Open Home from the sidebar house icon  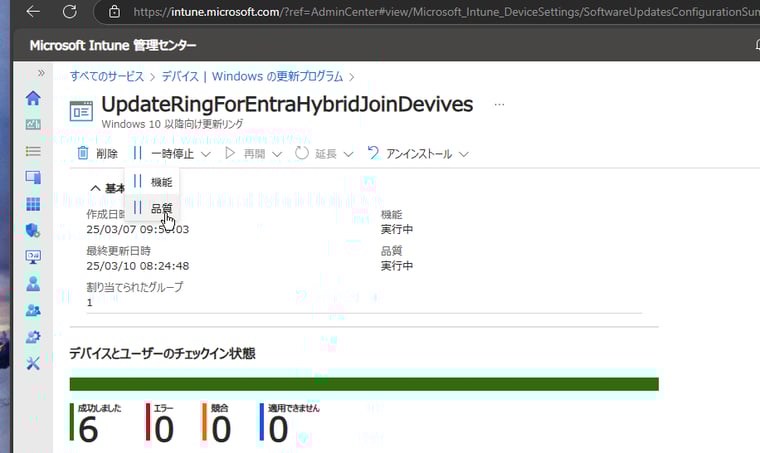tap(33, 98)
